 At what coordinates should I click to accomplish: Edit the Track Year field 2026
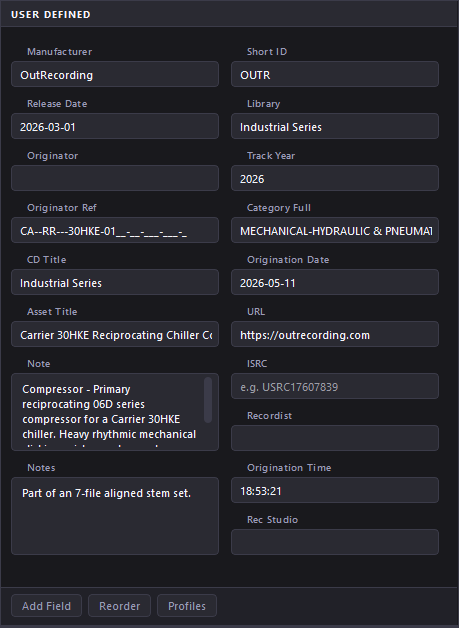click(335, 178)
